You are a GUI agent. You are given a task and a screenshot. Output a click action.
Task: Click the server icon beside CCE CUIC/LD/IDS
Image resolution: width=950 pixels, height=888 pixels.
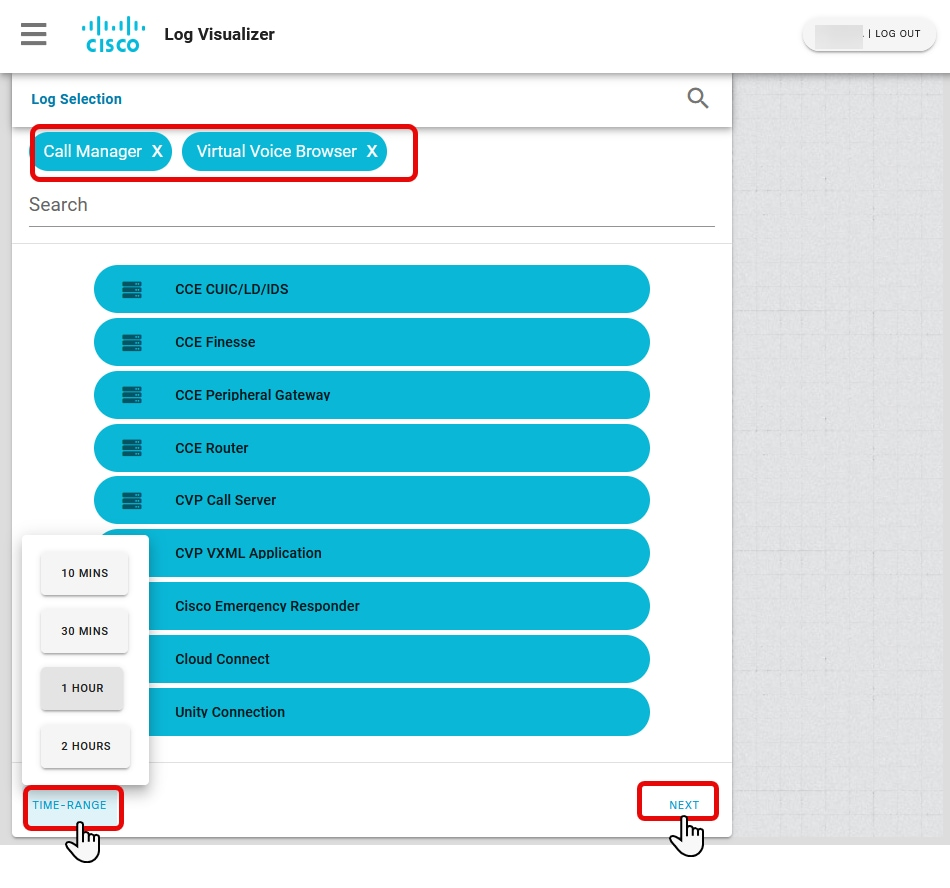coord(131,289)
